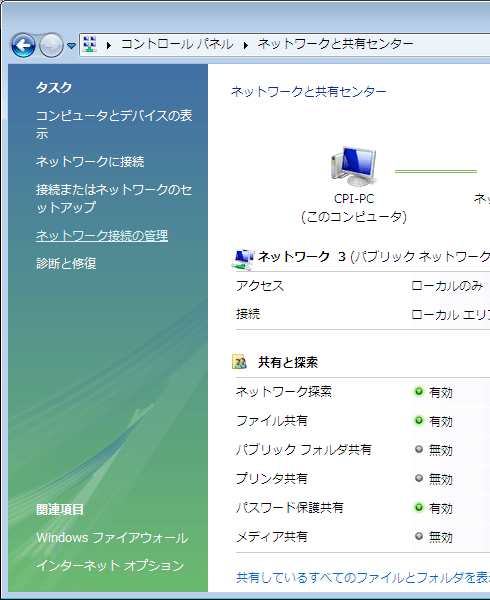The width and height of the screenshot is (490, 600).
Task: Open 接続またはネットワークのセットアップ link
Action: [114, 198]
